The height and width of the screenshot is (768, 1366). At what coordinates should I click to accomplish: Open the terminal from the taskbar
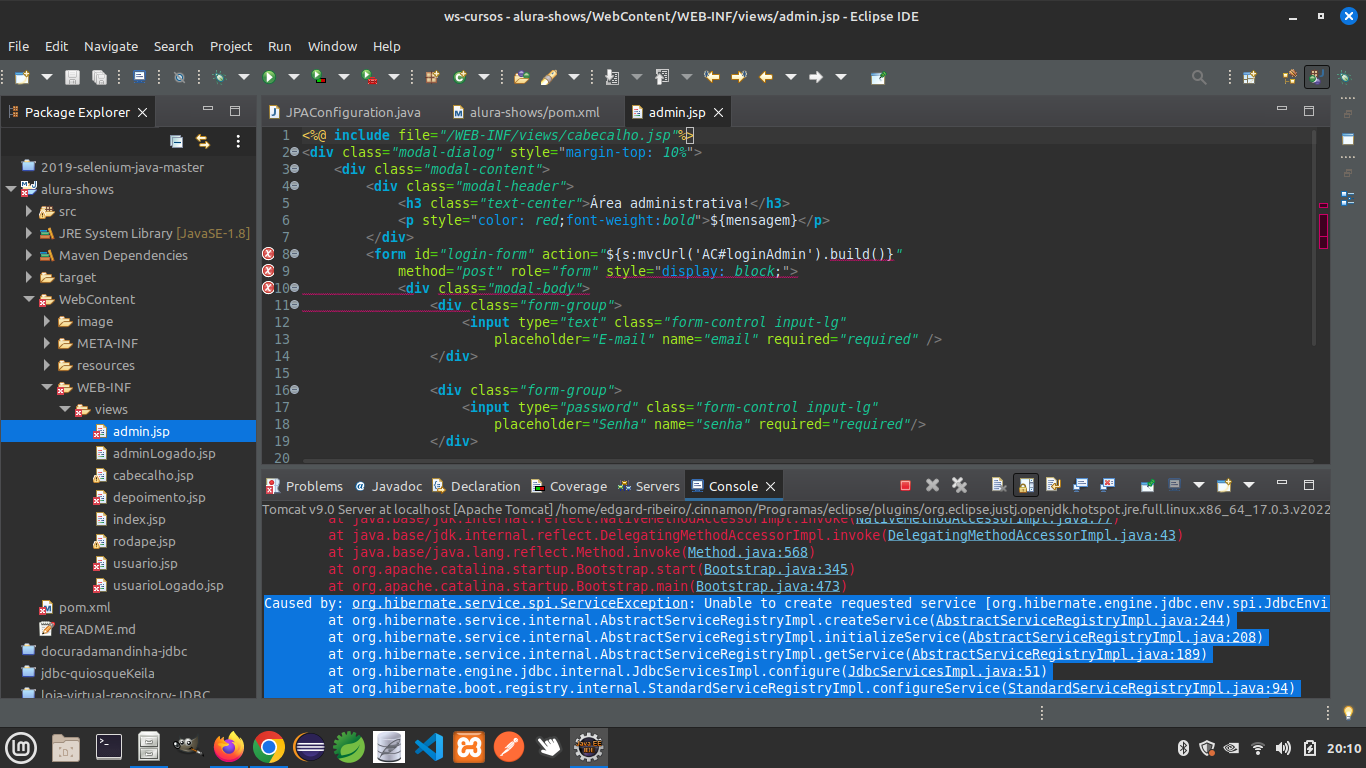(109, 746)
